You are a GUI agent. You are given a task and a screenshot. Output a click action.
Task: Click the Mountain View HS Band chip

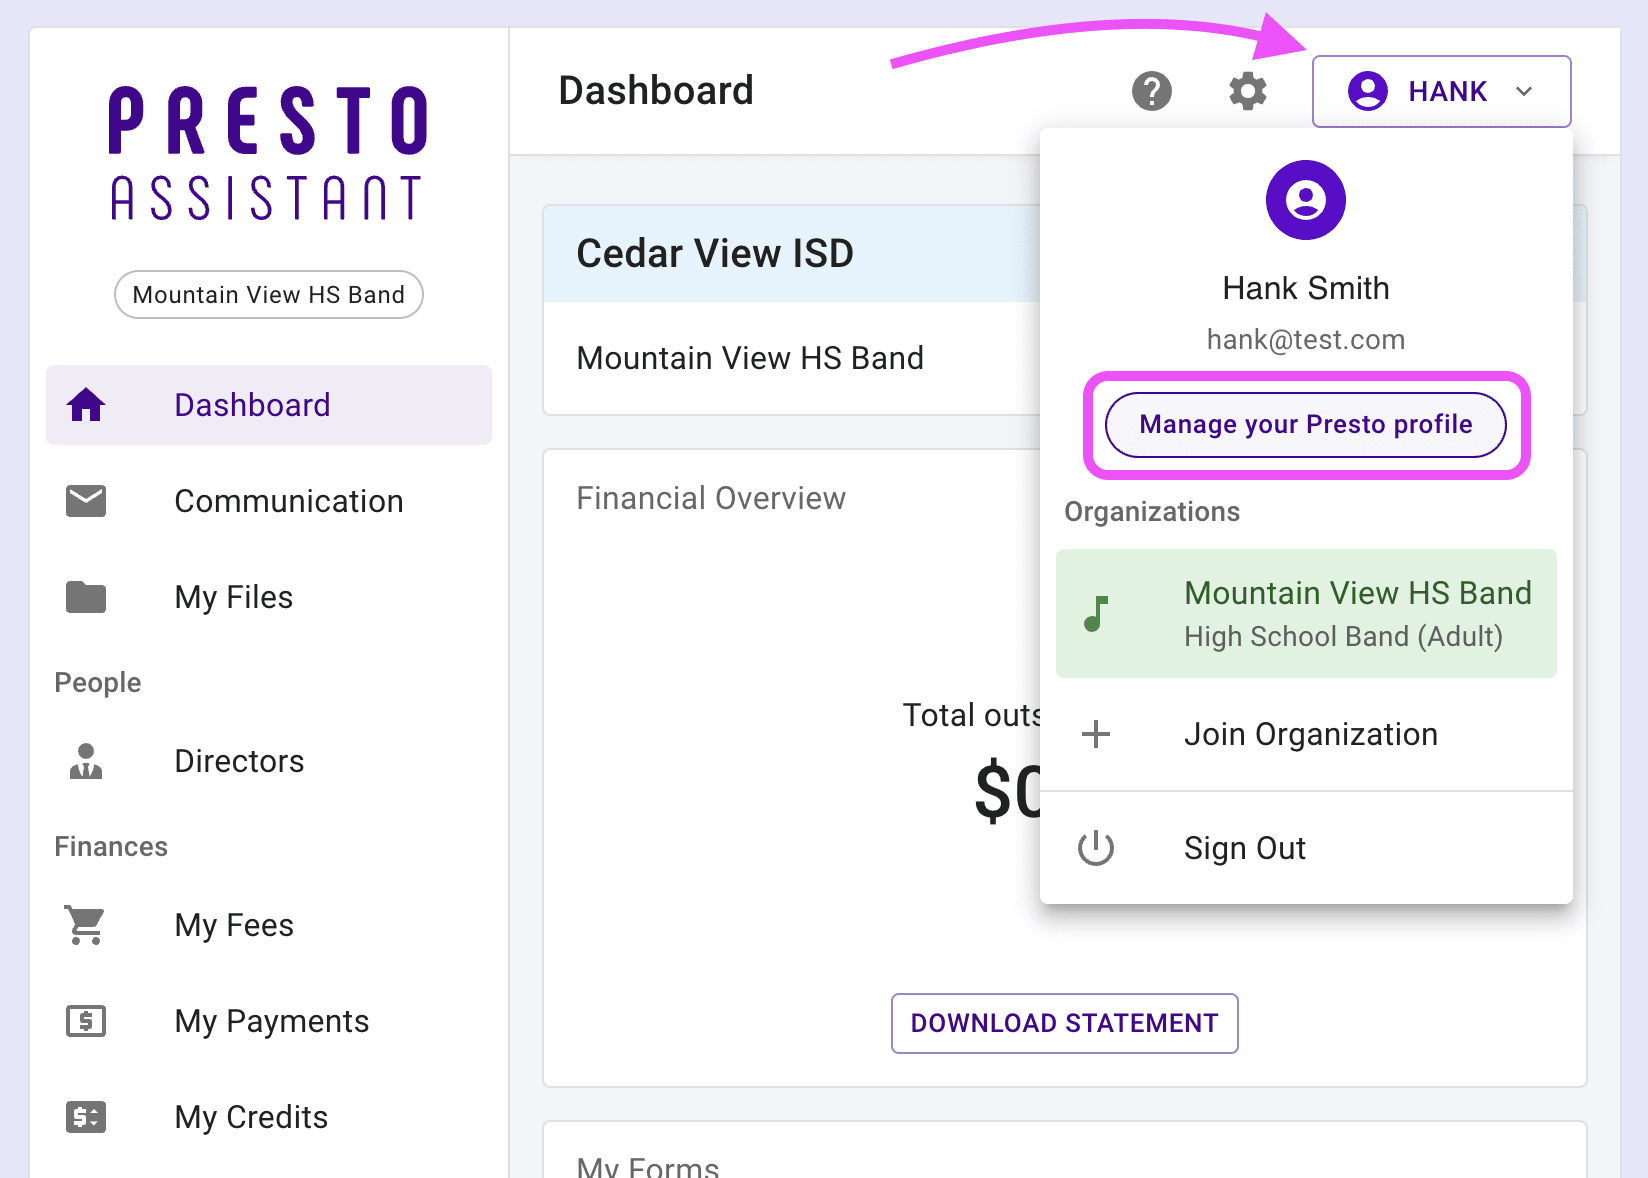click(x=269, y=295)
